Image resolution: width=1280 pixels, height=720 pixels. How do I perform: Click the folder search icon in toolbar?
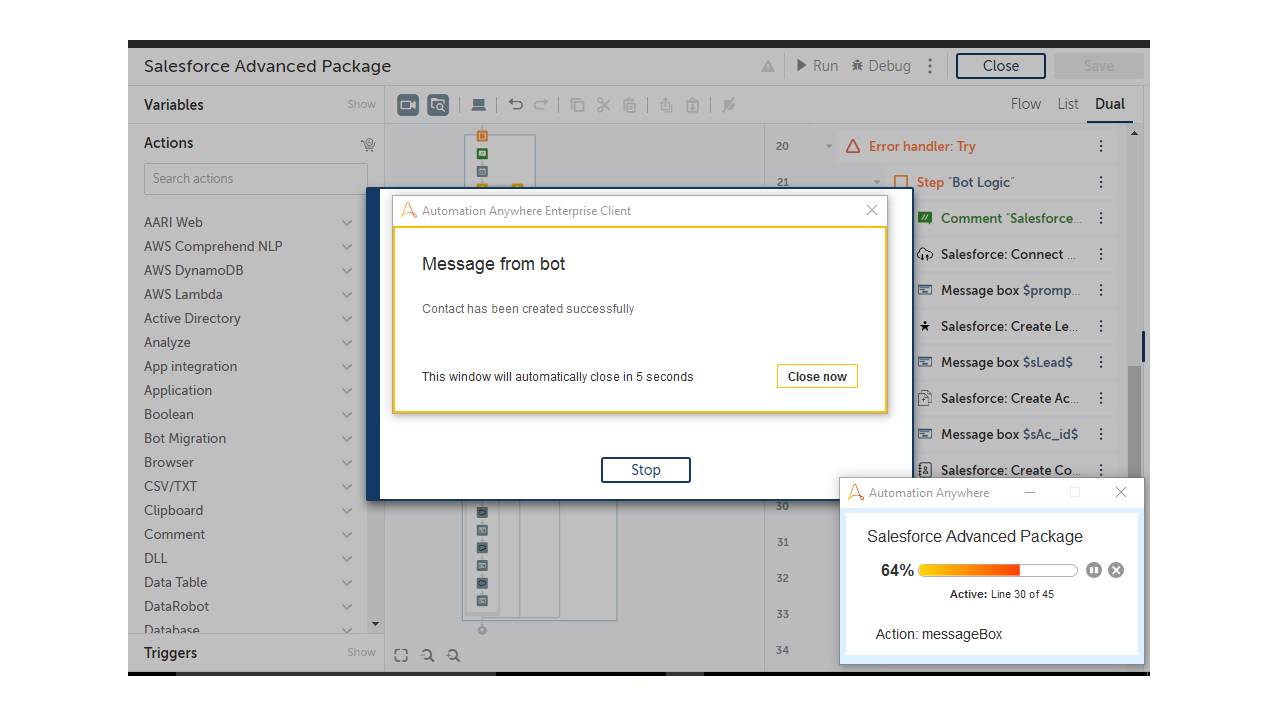[438, 105]
